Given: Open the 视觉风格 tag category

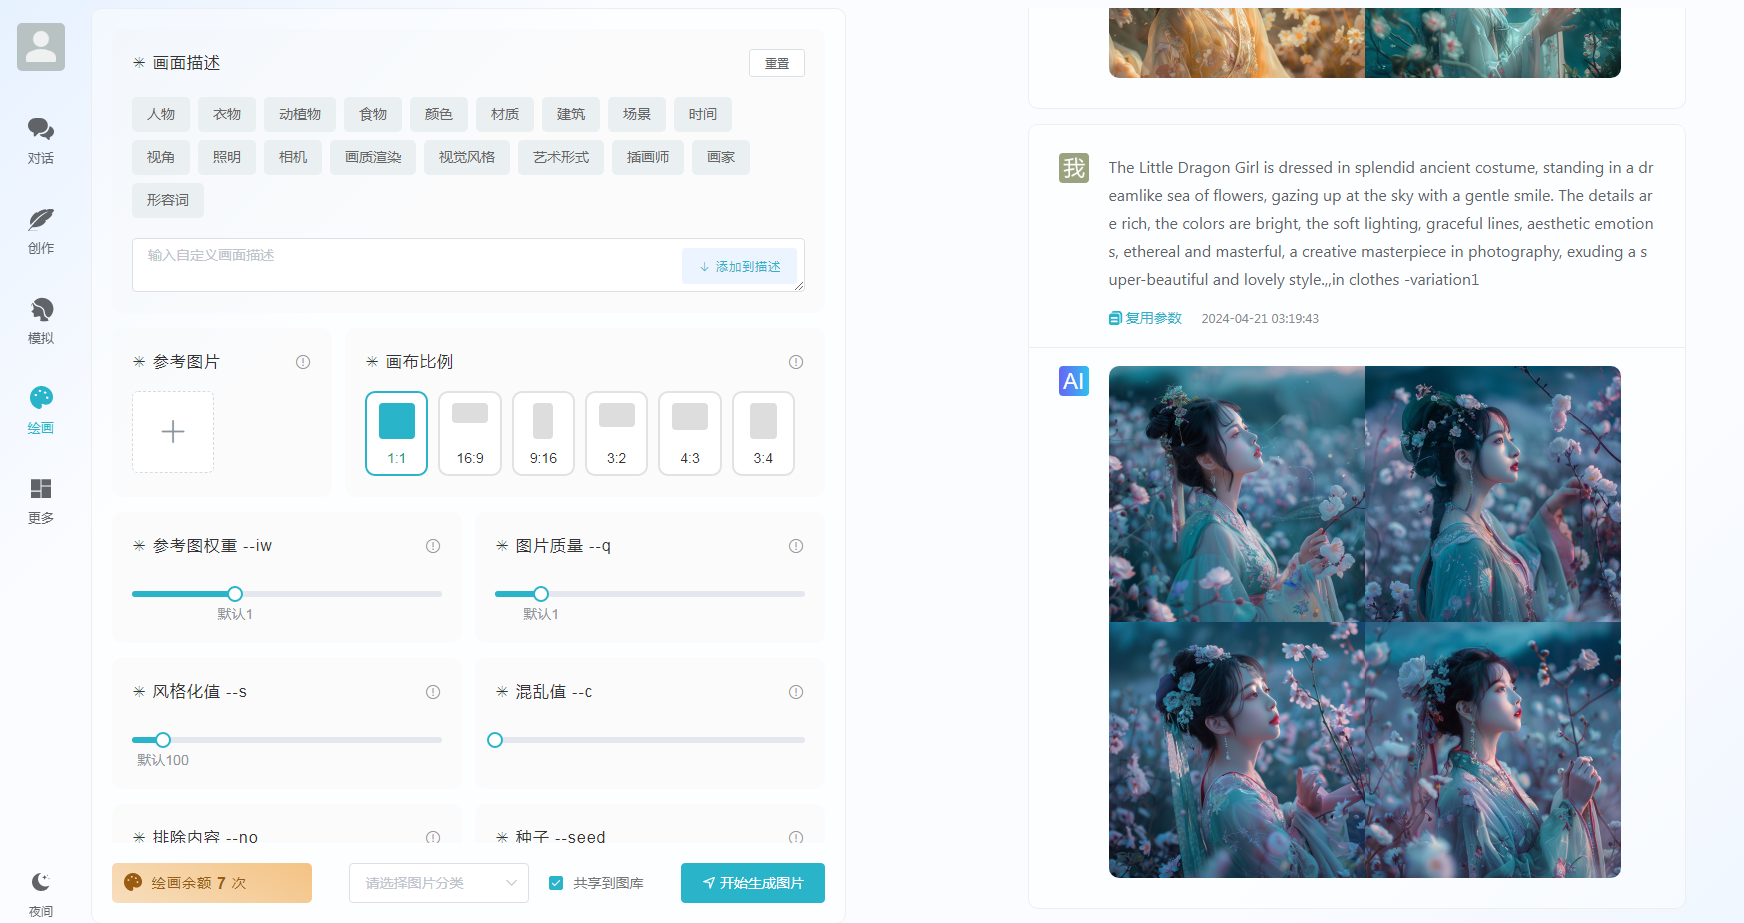Looking at the screenshot, I should click(467, 157).
